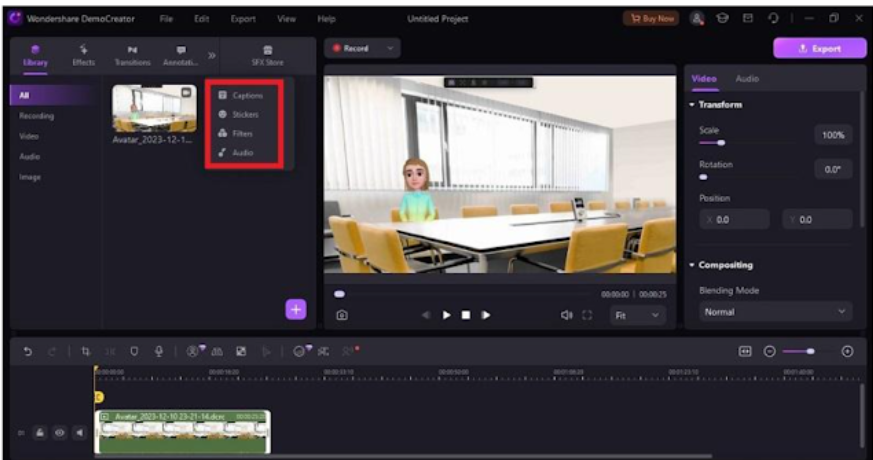This screenshot has height=460, width=873.
Task: Click the Rotation slider handle
Action: pos(703,177)
